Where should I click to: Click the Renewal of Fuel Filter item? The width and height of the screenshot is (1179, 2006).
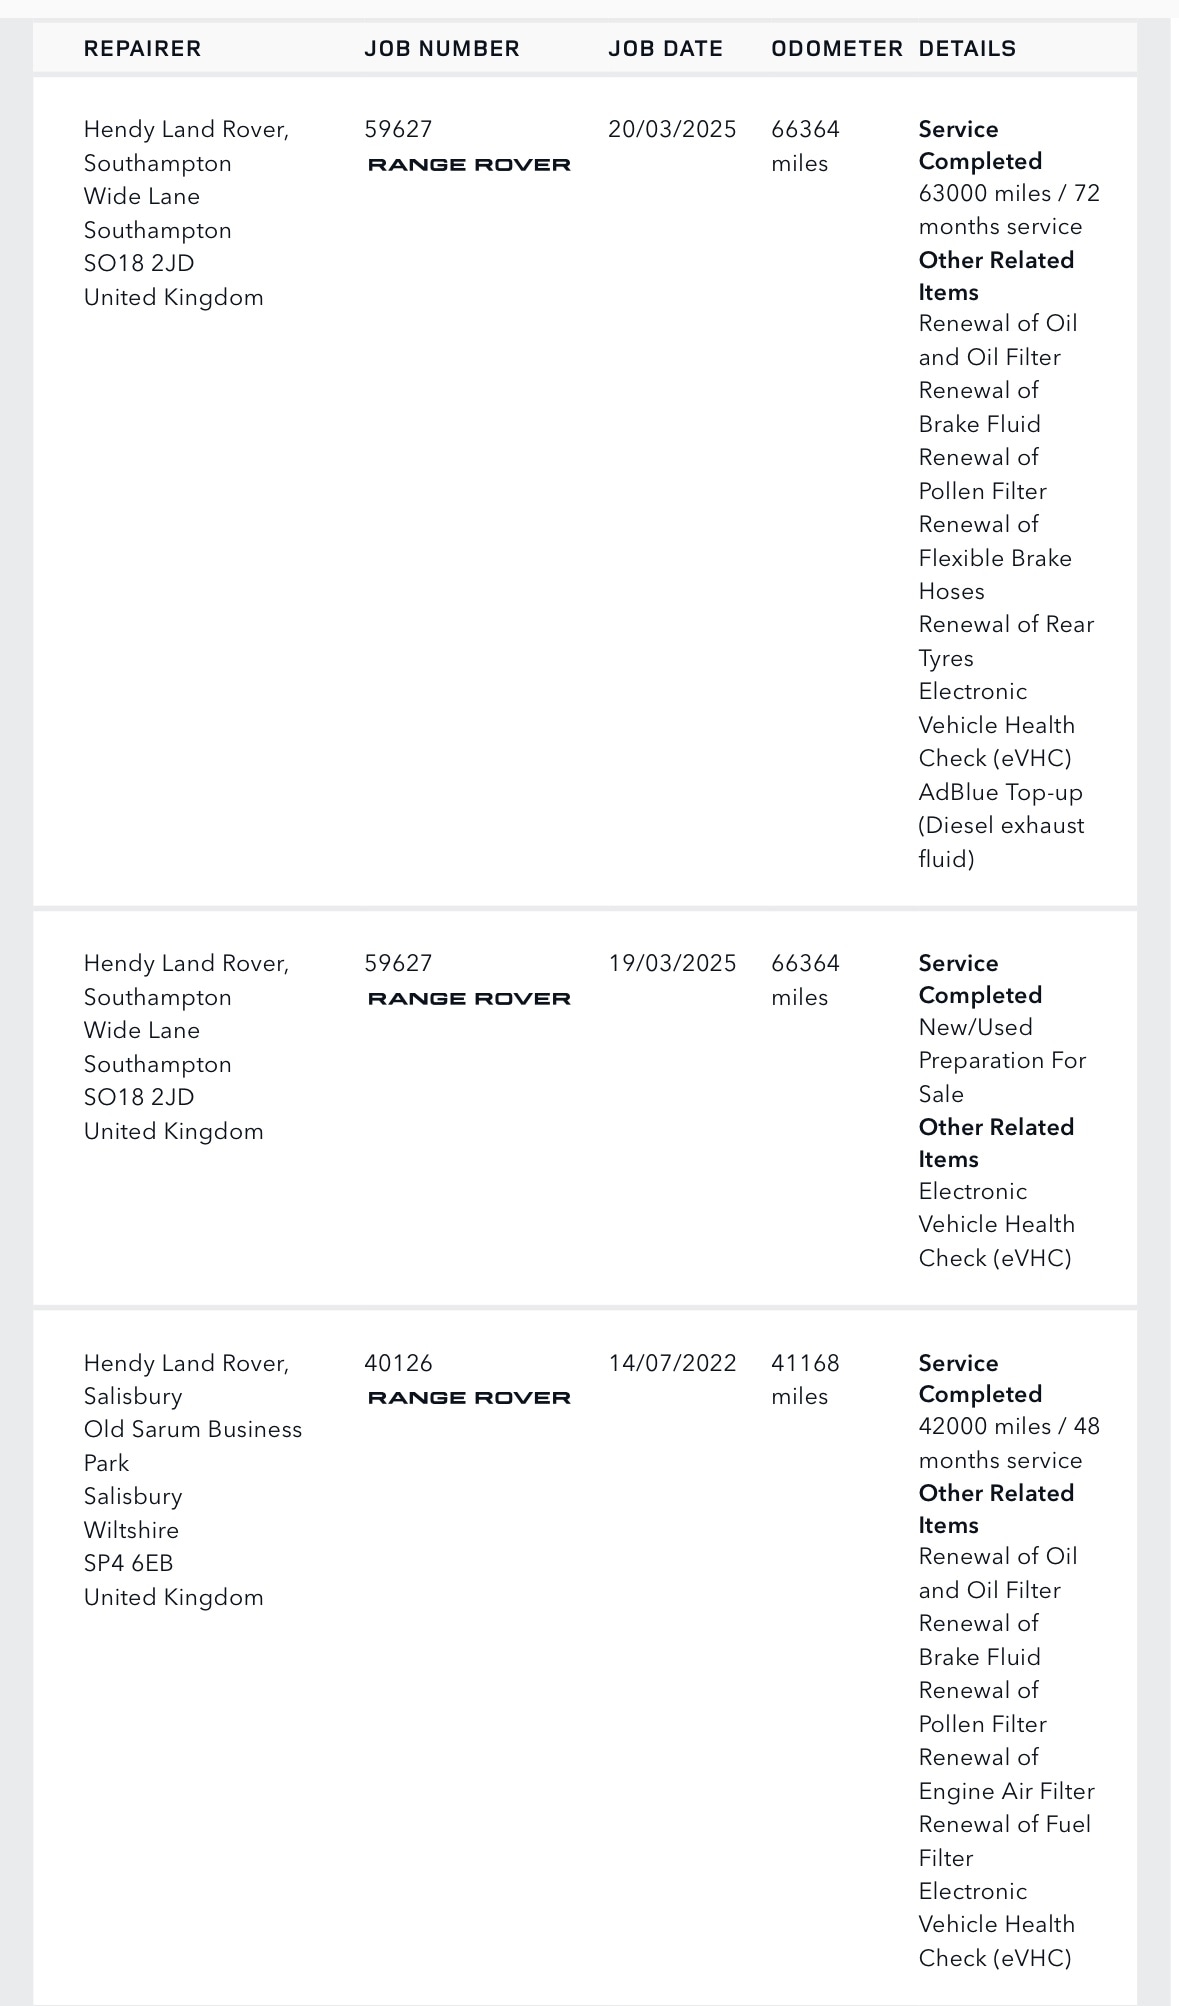(1004, 1841)
